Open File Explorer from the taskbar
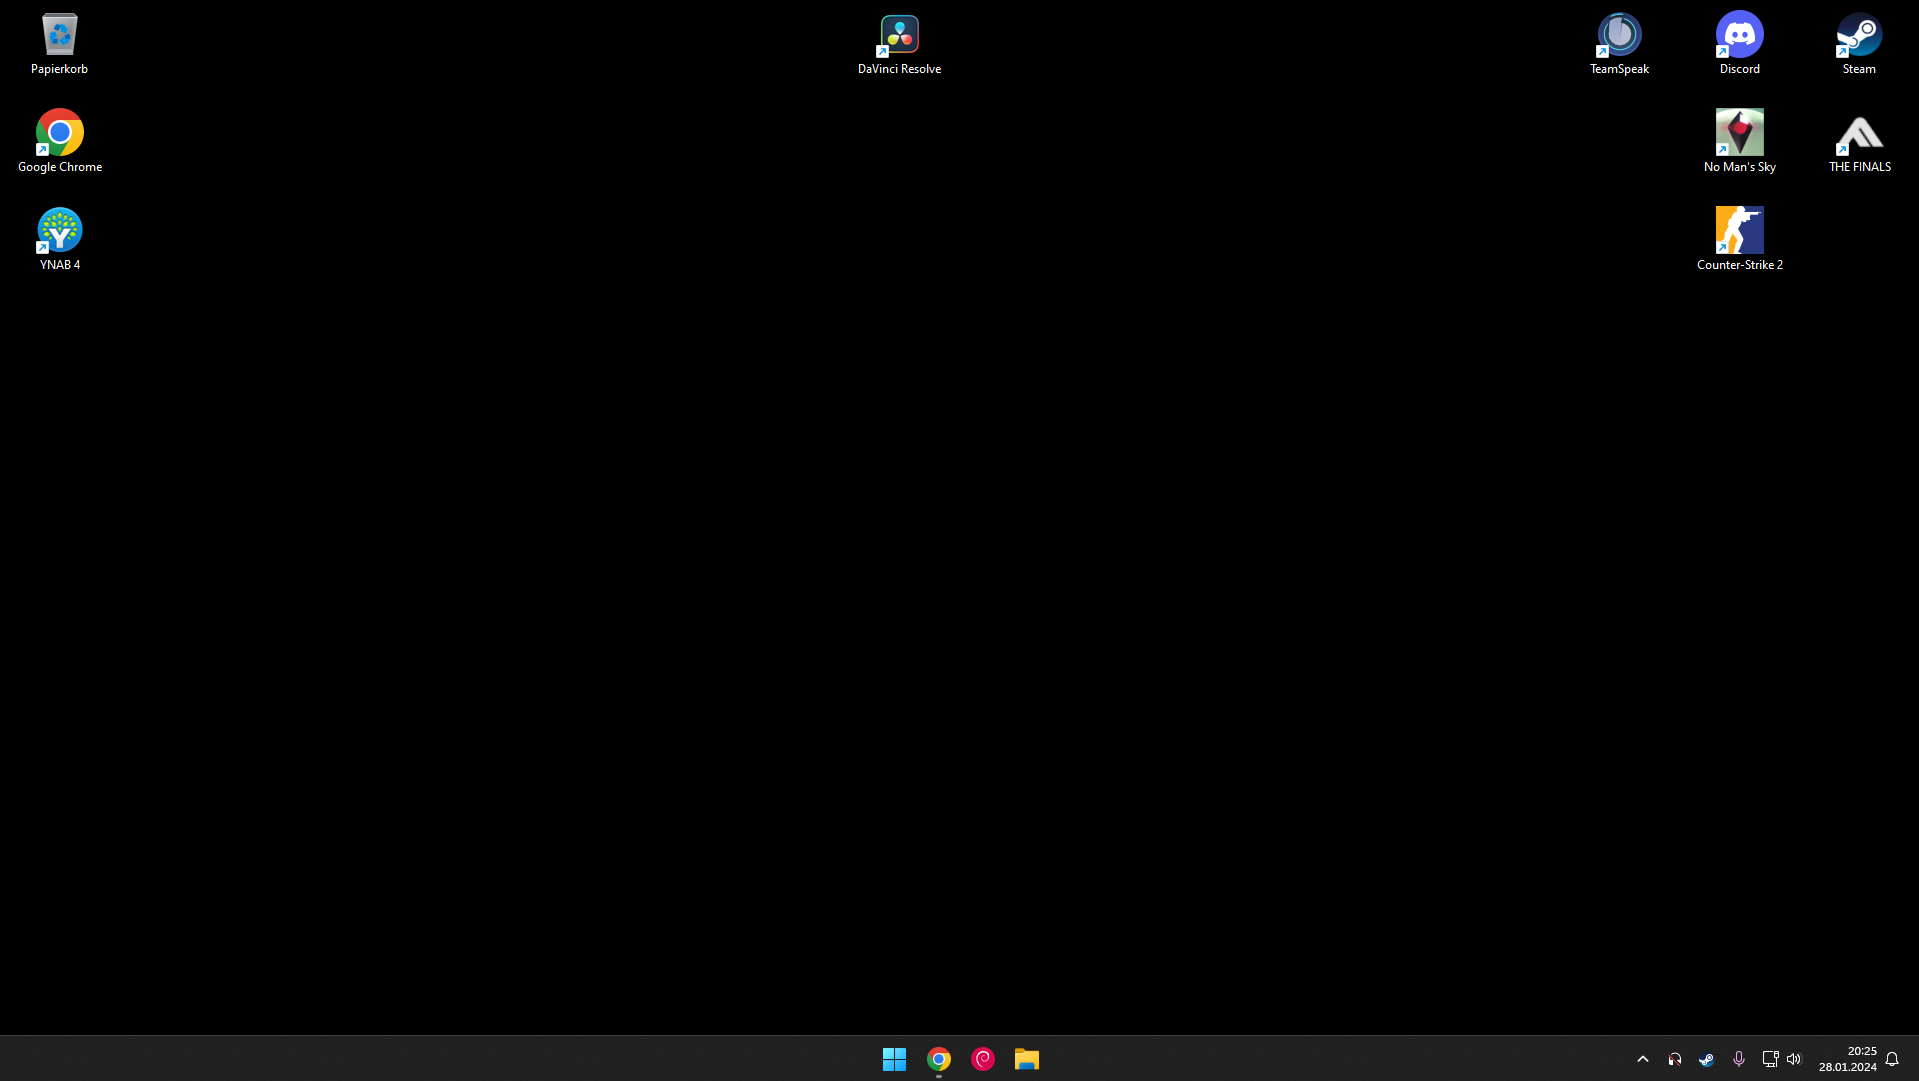This screenshot has height=1081, width=1919. 1026,1059
